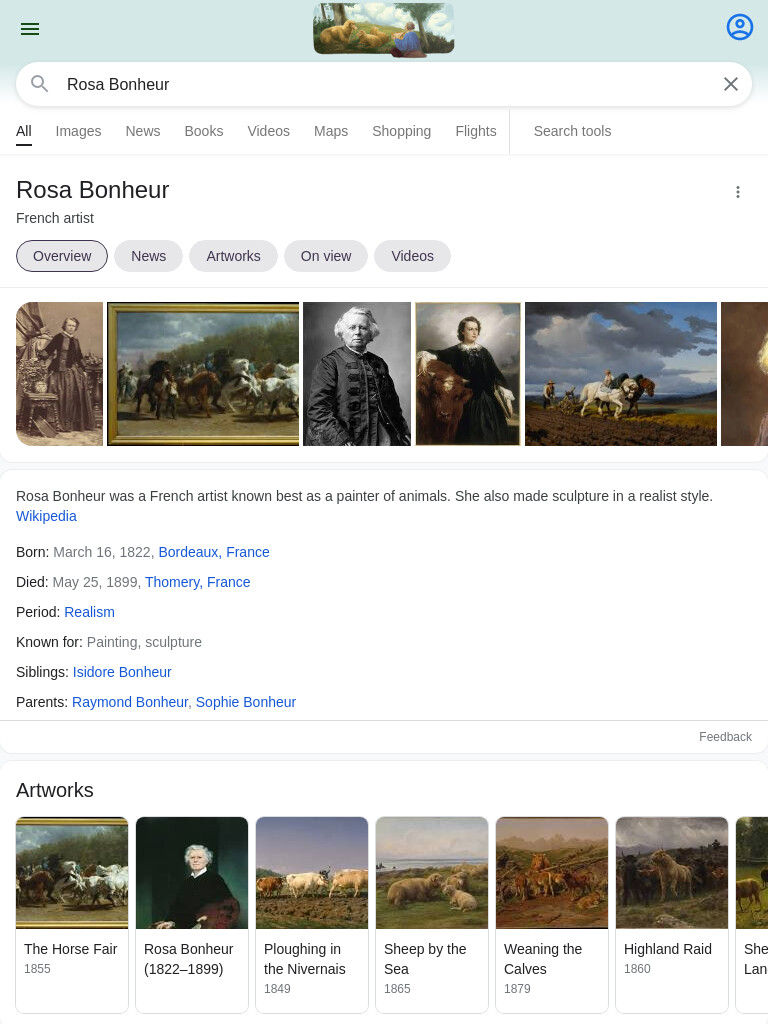This screenshot has width=768, height=1024.
Task: Switch to the Images search tab
Action: coord(78,131)
